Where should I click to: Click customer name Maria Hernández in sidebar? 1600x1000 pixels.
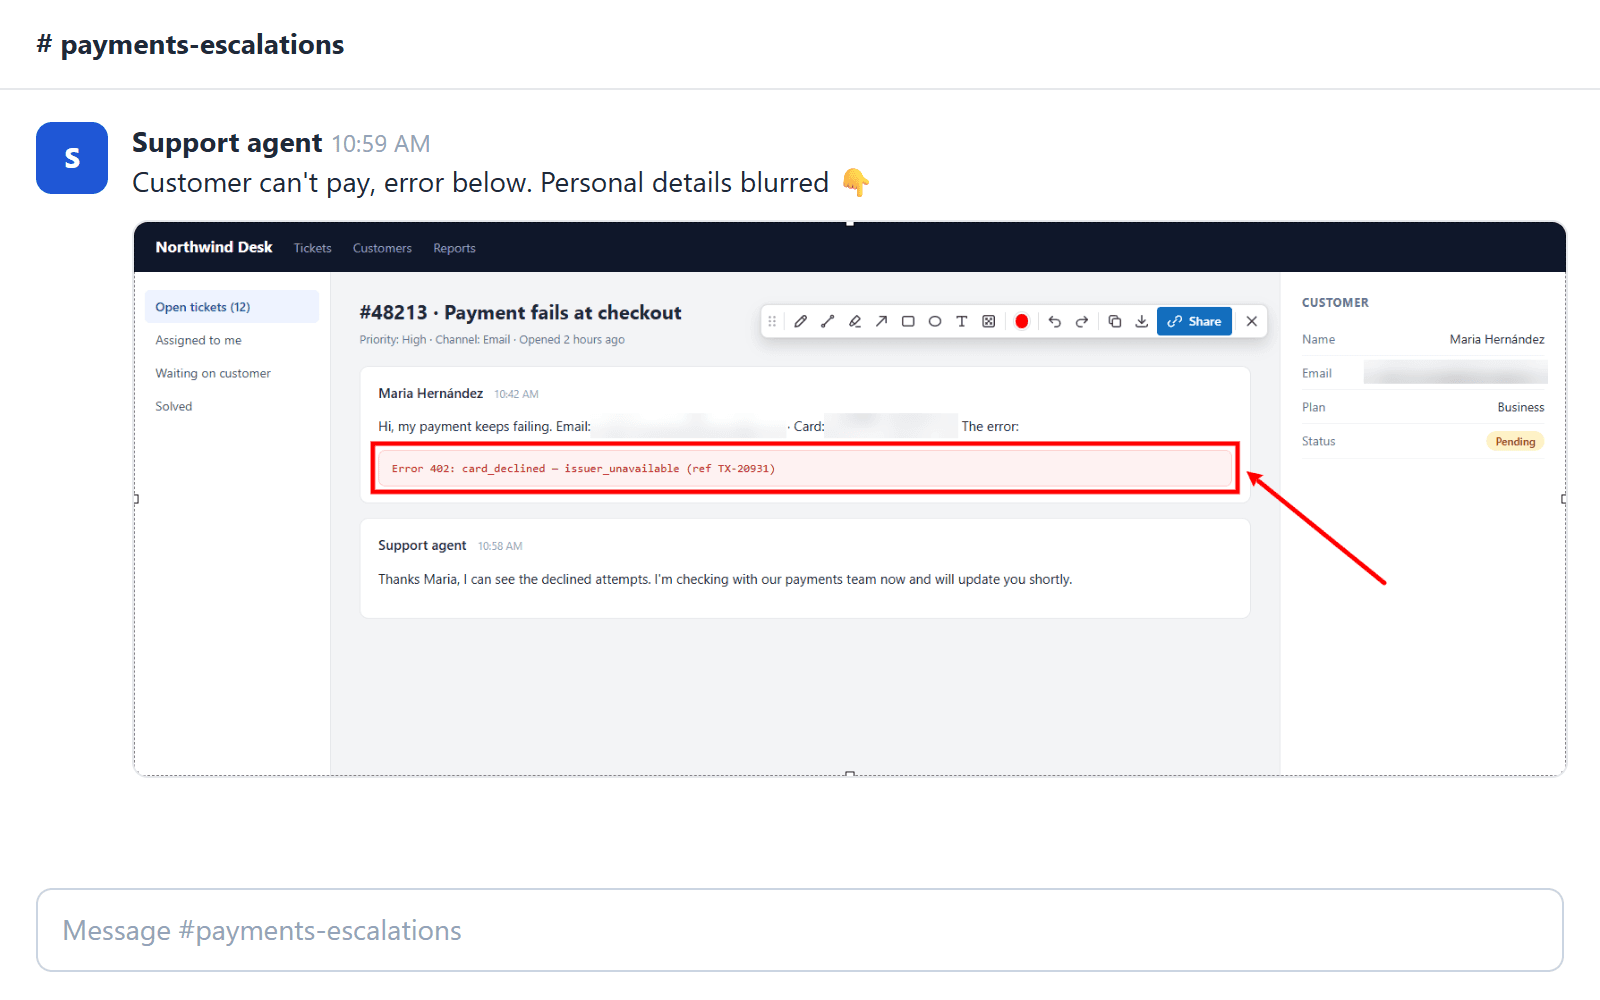click(1497, 339)
